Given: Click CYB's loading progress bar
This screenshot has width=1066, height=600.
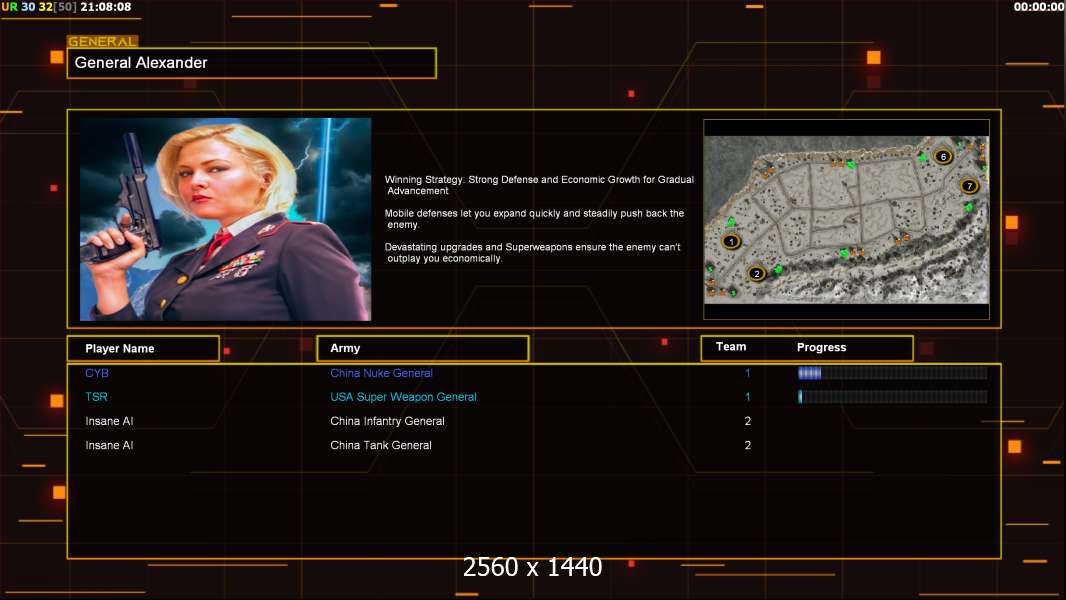Looking at the screenshot, I should click(893, 372).
